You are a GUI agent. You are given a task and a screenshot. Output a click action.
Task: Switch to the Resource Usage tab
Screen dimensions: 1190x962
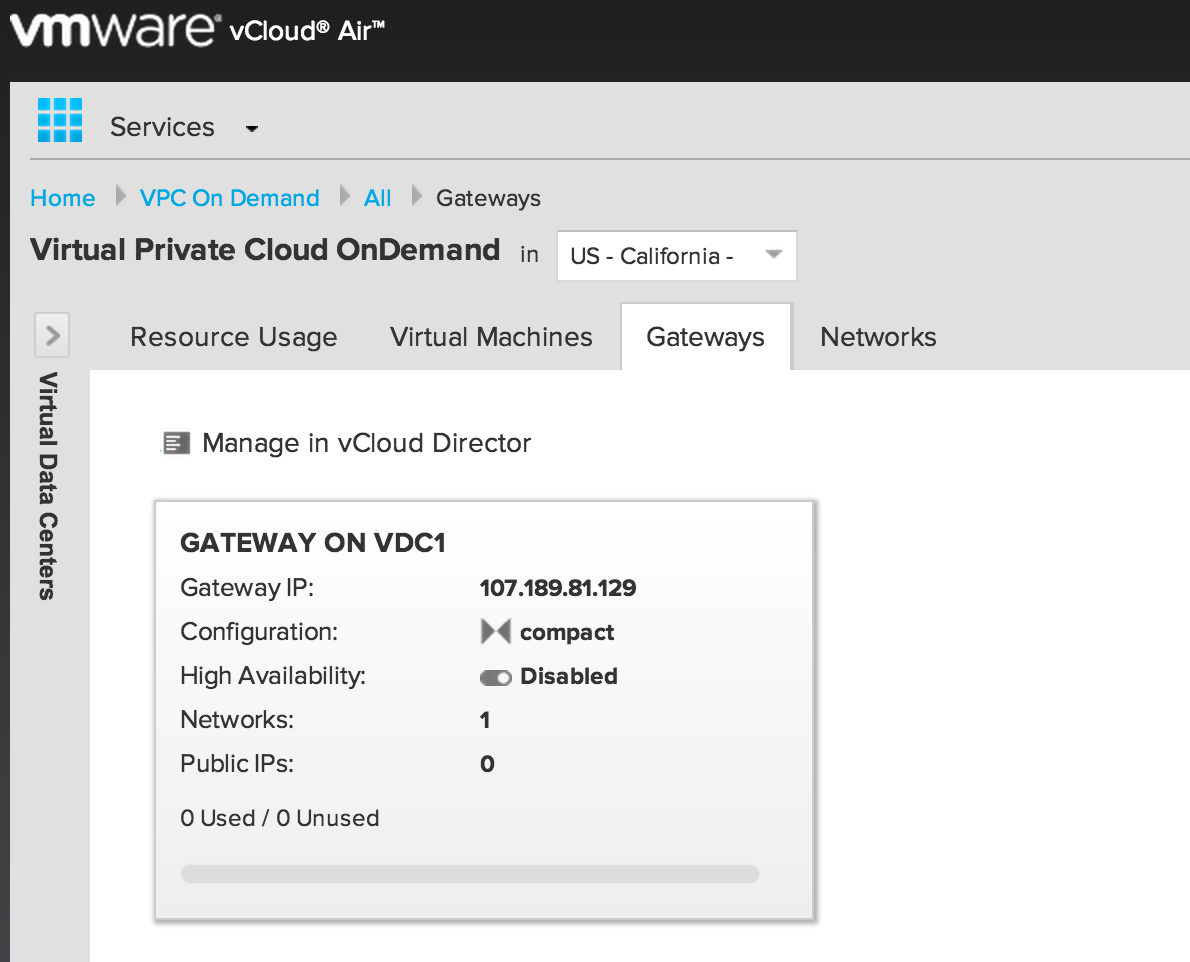[233, 337]
